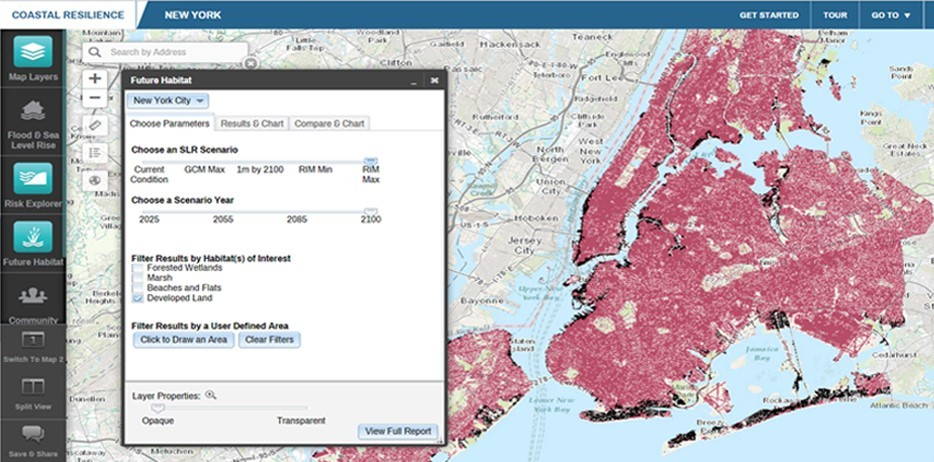This screenshot has width=934, height=462.
Task: Tick the Marsh habitat checkbox
Action: coord(138,278)
